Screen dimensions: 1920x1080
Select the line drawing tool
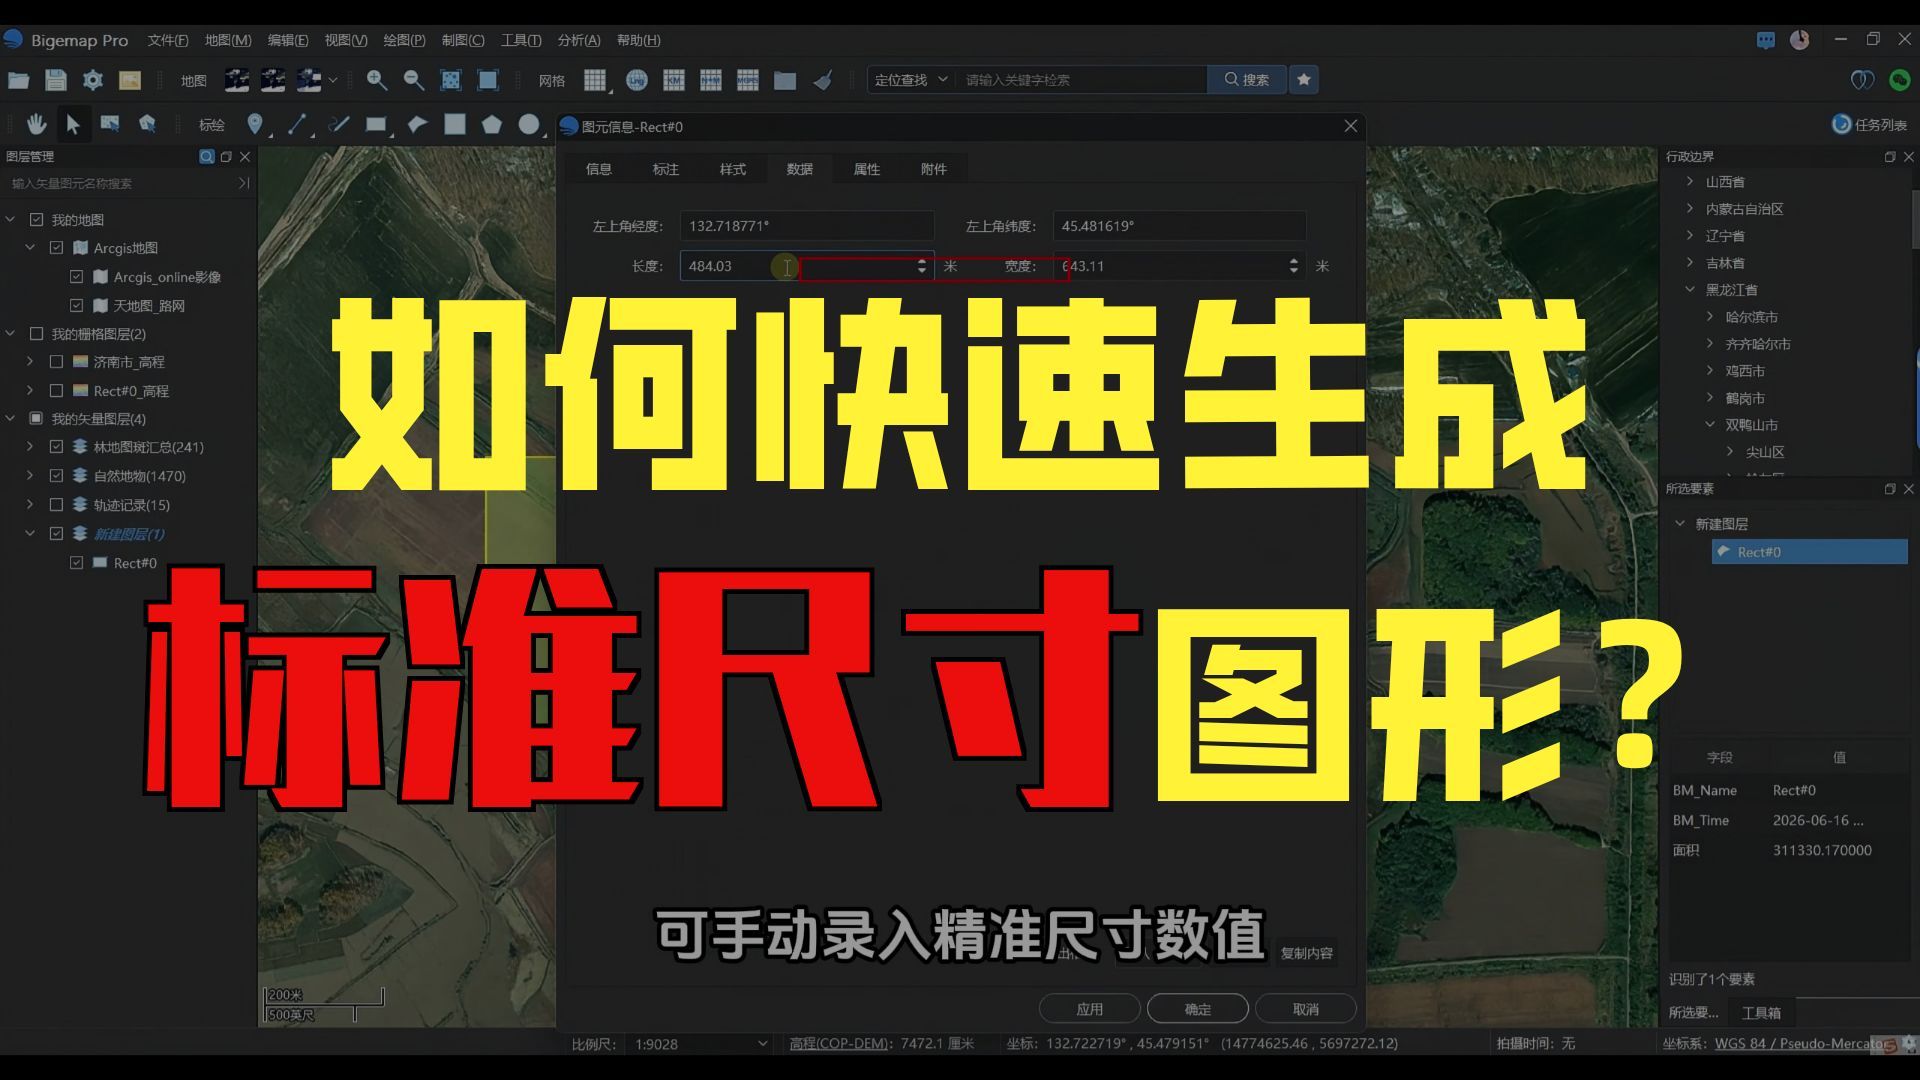297,124
